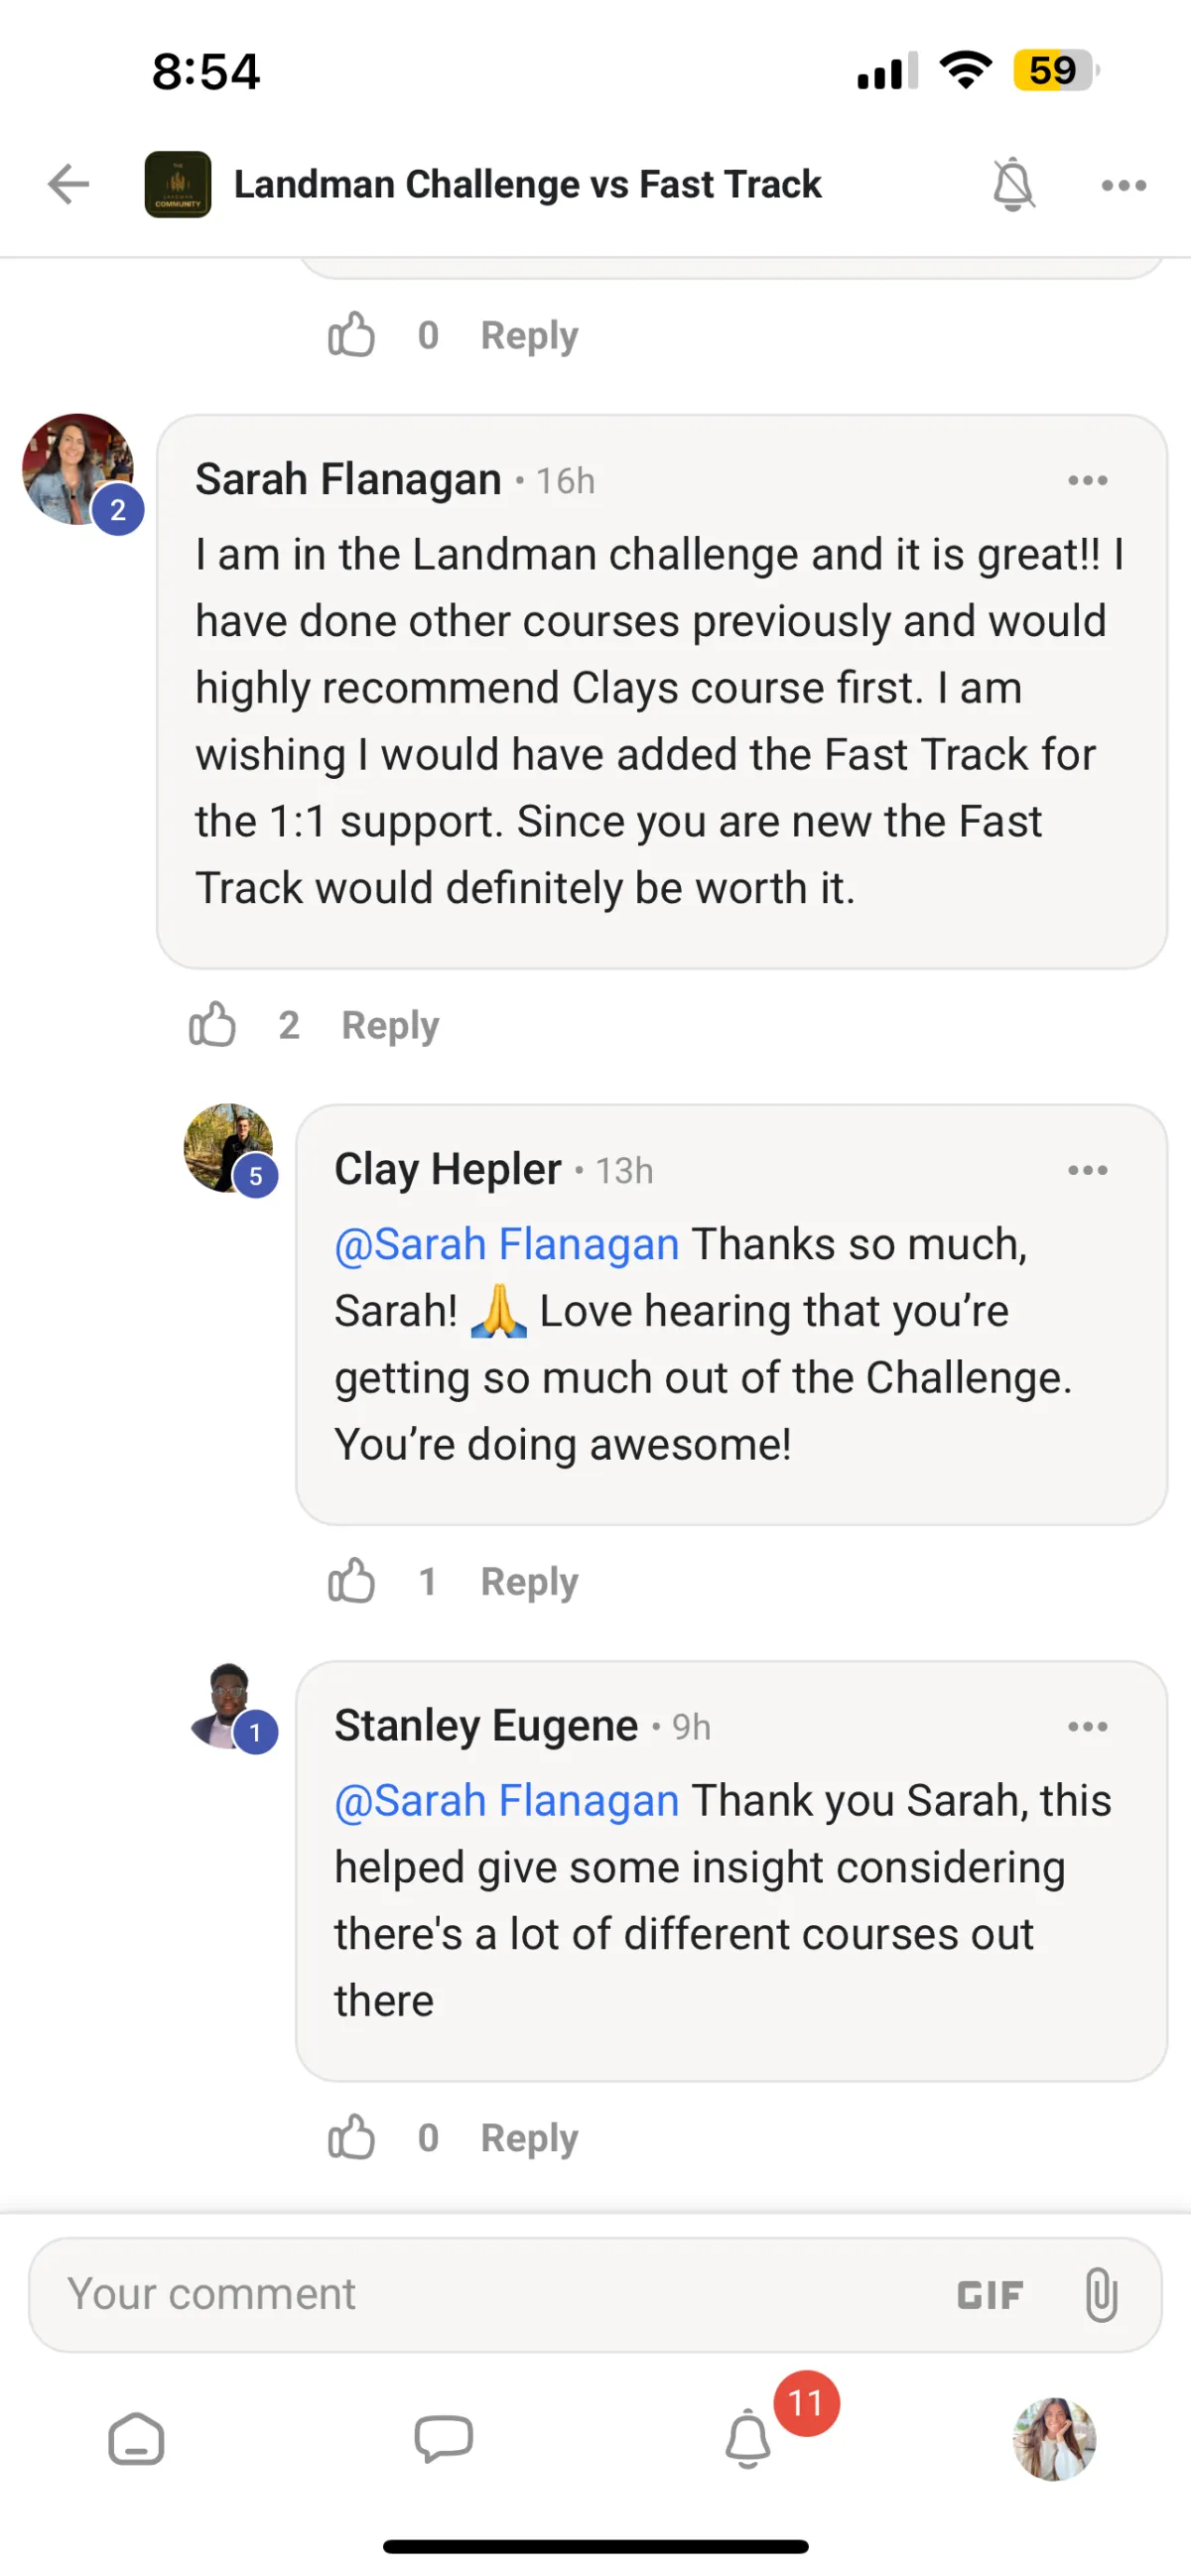The height and width of the screenshot is (2576, 1191).
Task: Like Clay Hepler's reply
Action: (351, 1581)
